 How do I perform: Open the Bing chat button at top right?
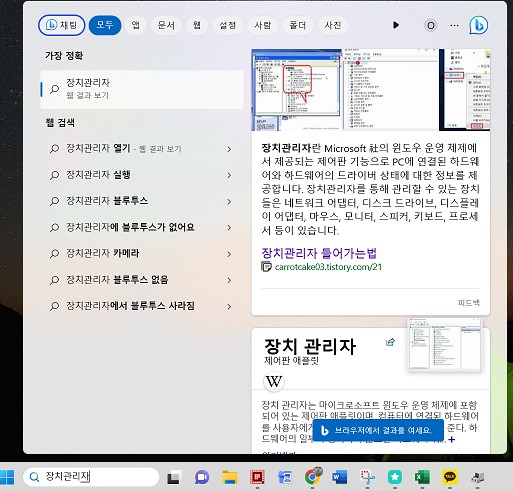[x=479, y=25]
